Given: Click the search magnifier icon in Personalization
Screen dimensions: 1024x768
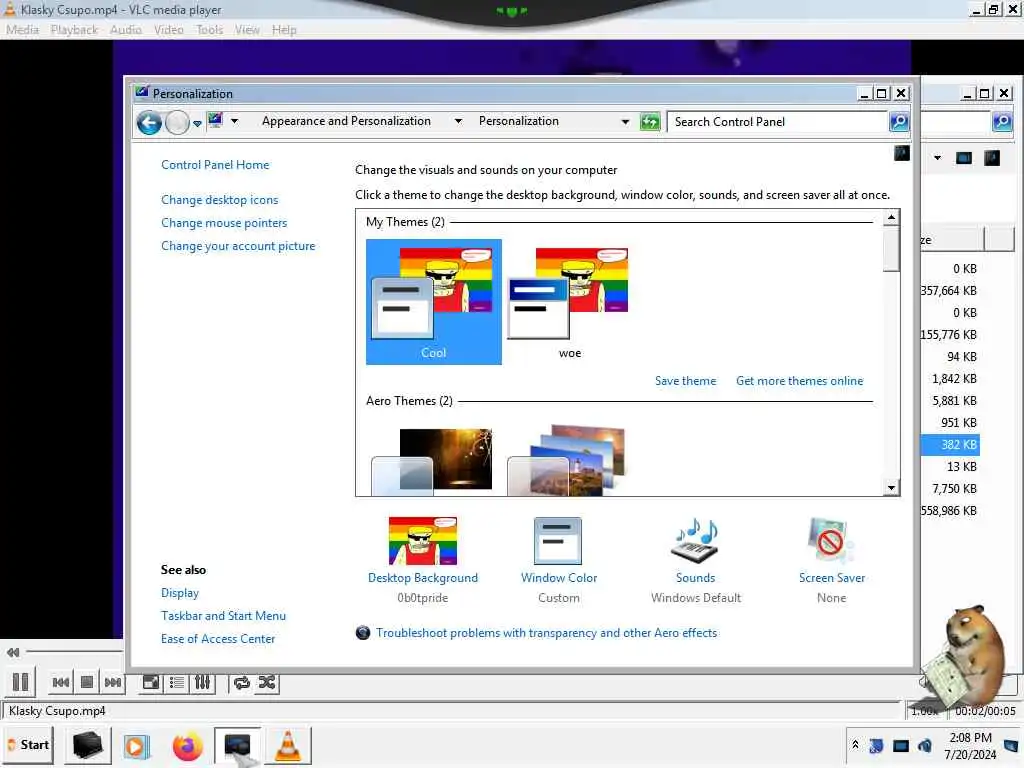Looking at the screenshot, I should [x=899, y=121].
